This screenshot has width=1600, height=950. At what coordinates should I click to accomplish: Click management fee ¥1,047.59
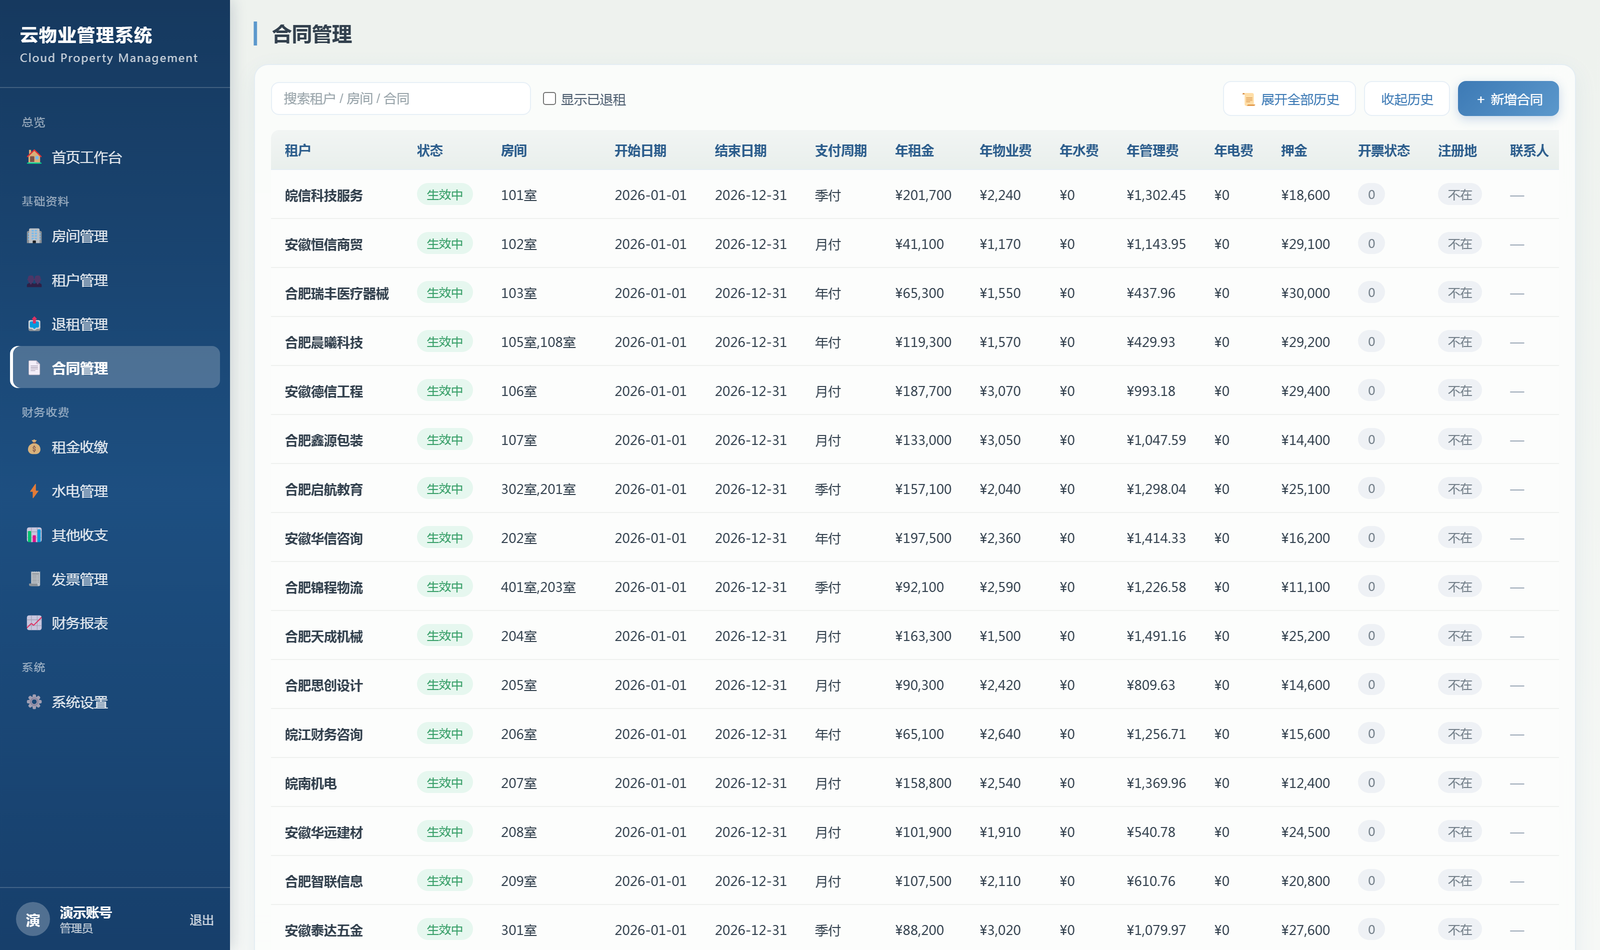[1156, 441]
